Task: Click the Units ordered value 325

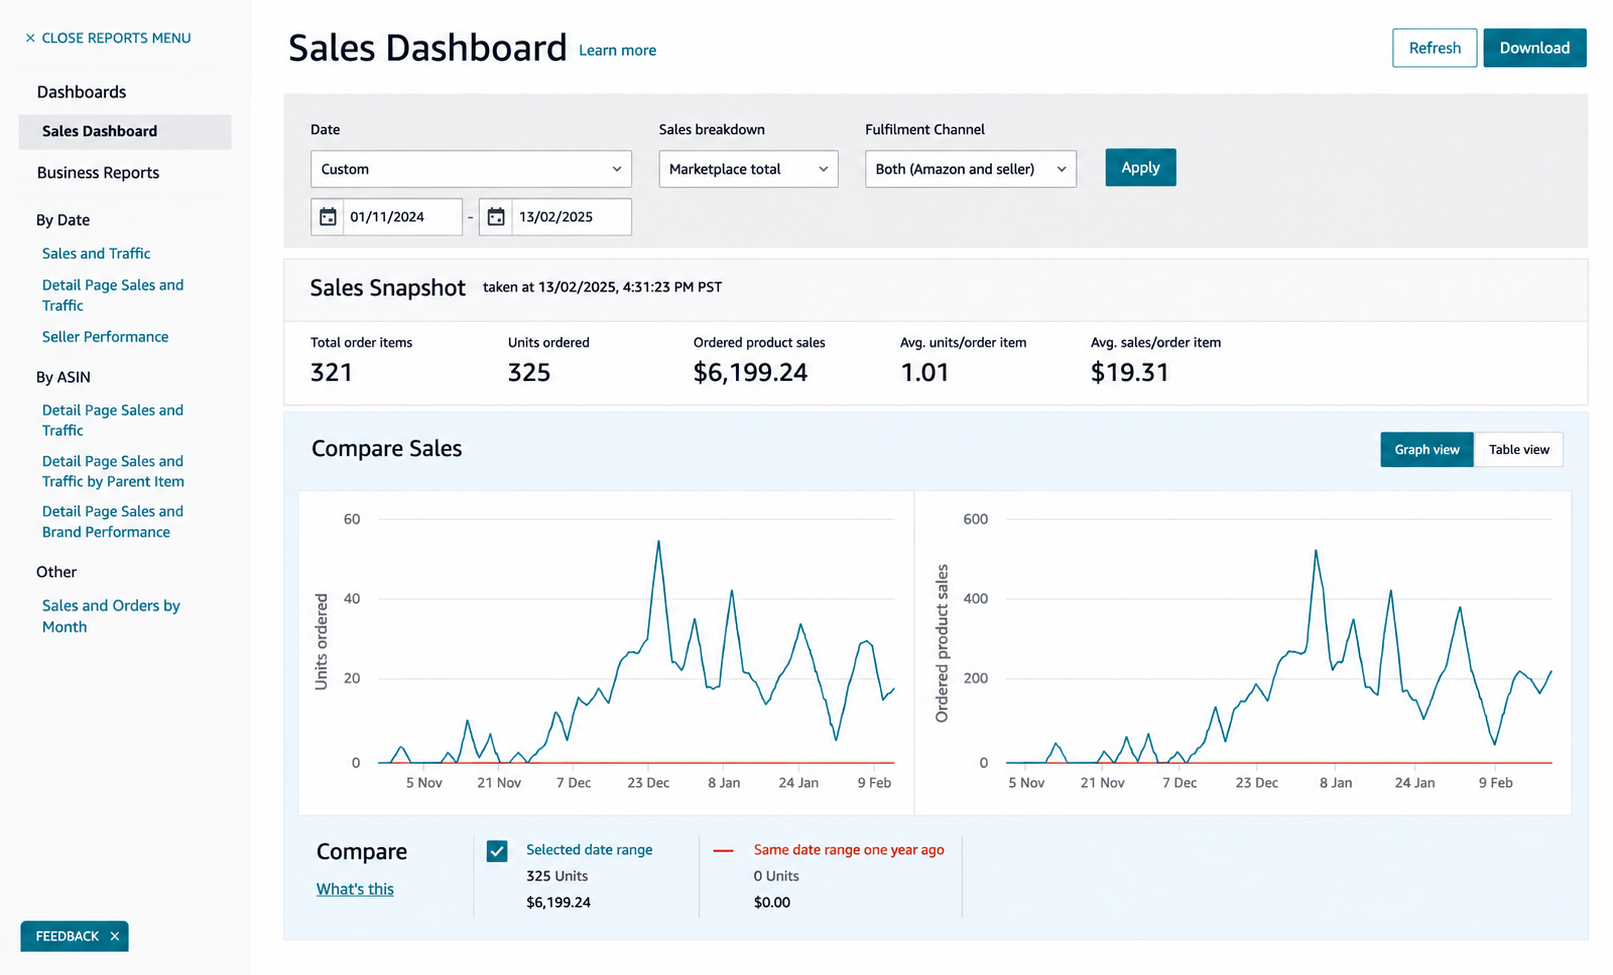Action: 529,373
